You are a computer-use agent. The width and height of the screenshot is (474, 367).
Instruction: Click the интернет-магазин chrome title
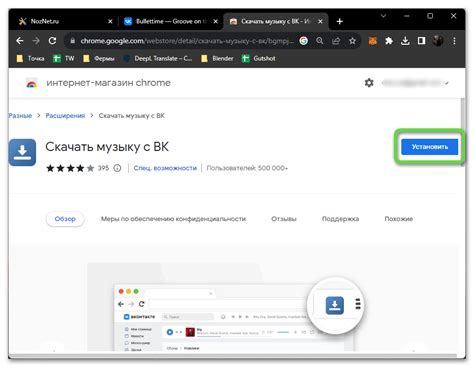point(108,83)
